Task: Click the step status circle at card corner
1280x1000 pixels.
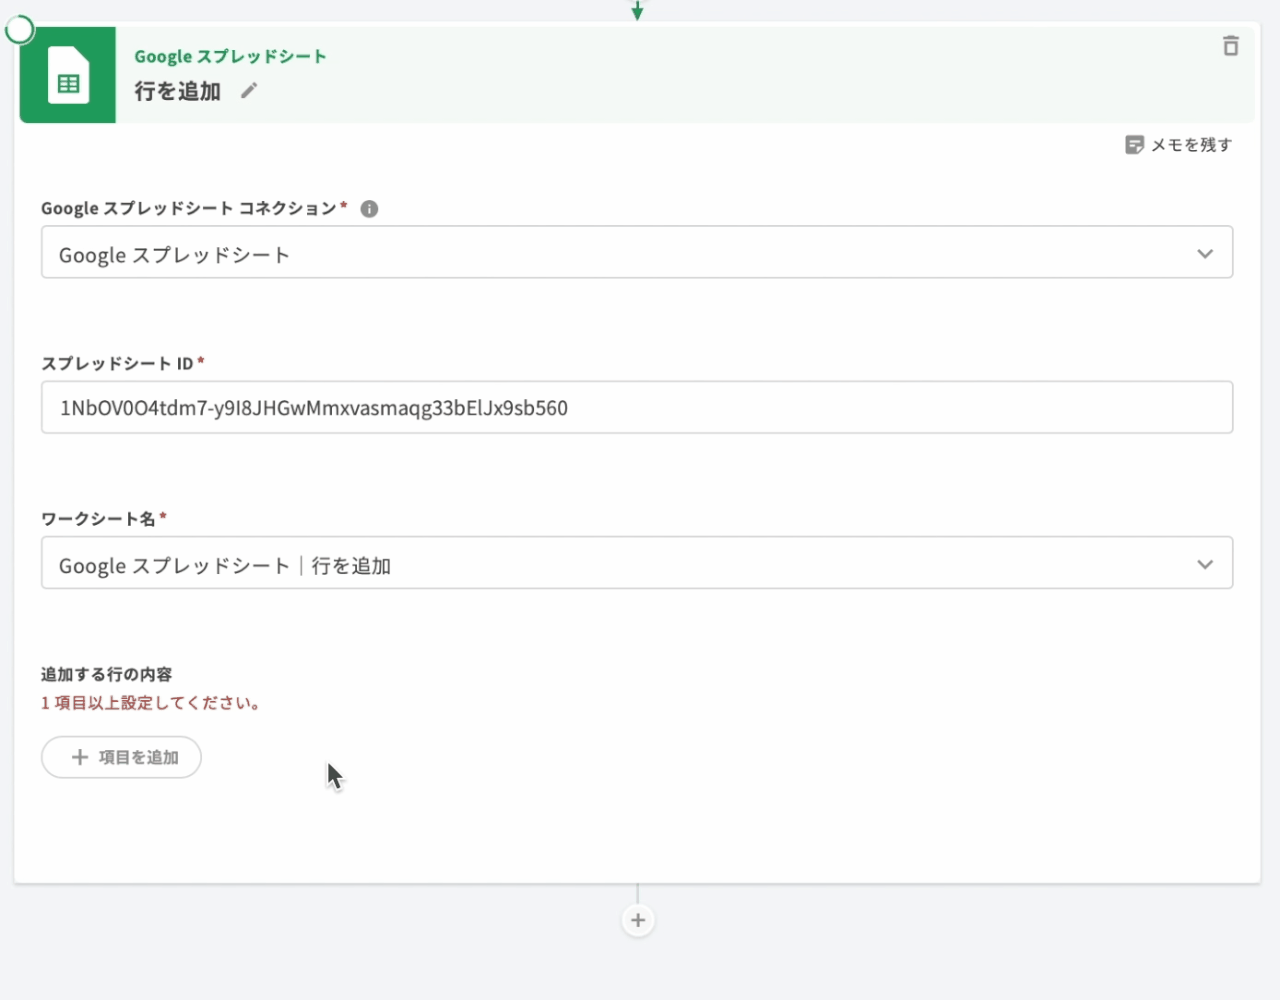Action: coord(20,30)
